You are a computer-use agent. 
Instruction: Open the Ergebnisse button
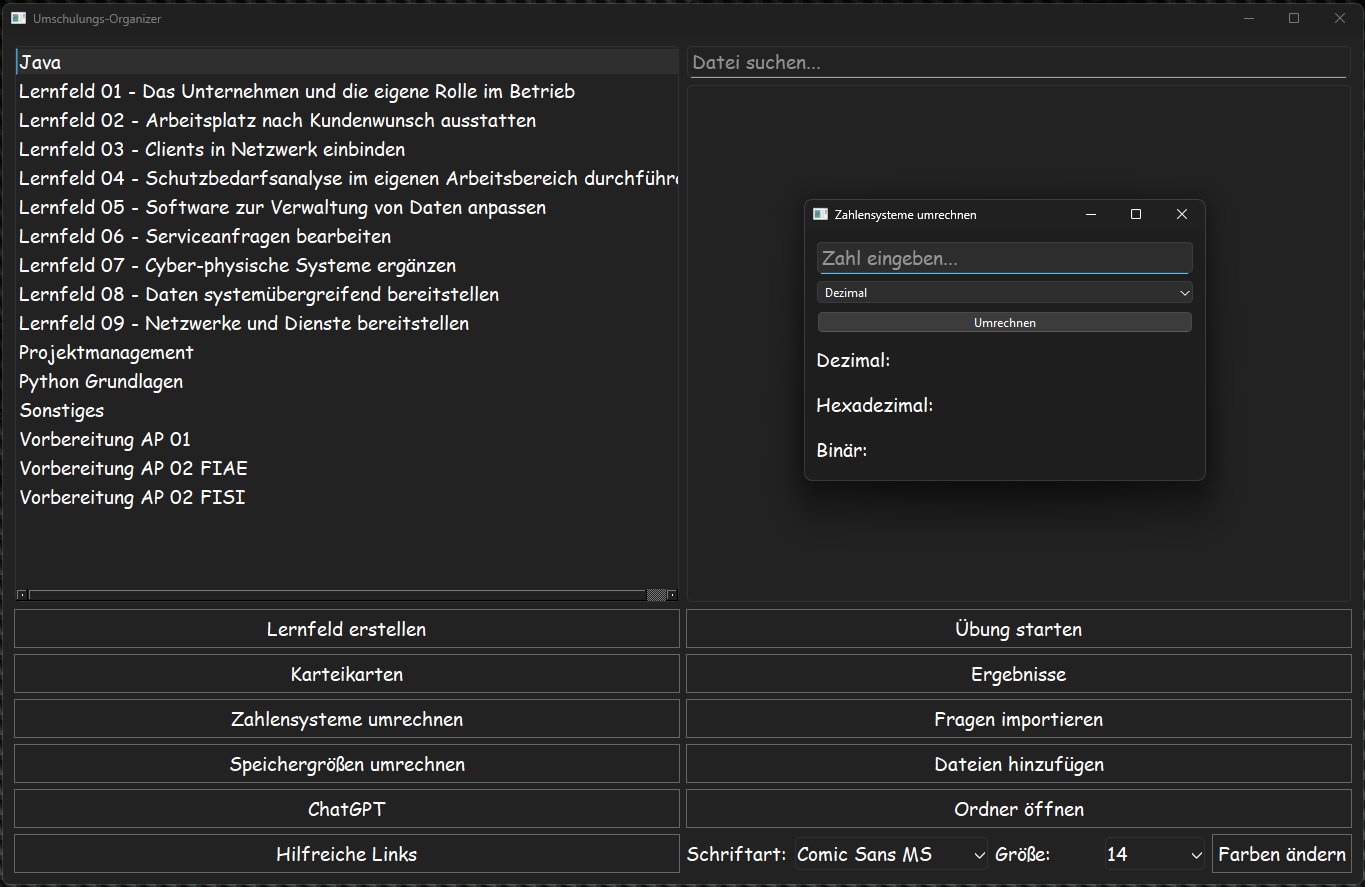(x=1019, y=674)
